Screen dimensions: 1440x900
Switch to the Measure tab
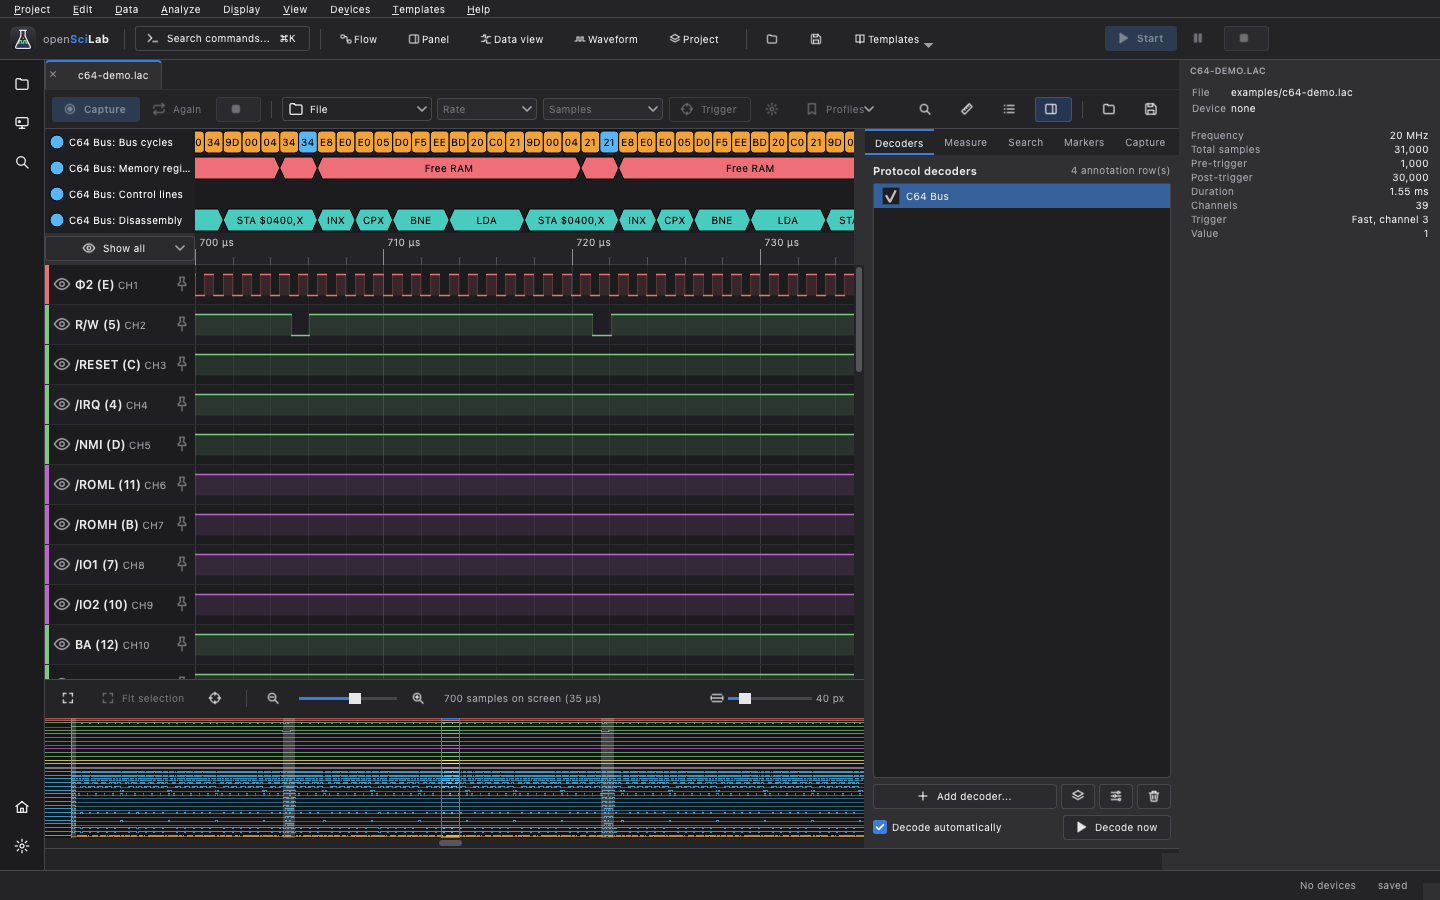point(965,142)
